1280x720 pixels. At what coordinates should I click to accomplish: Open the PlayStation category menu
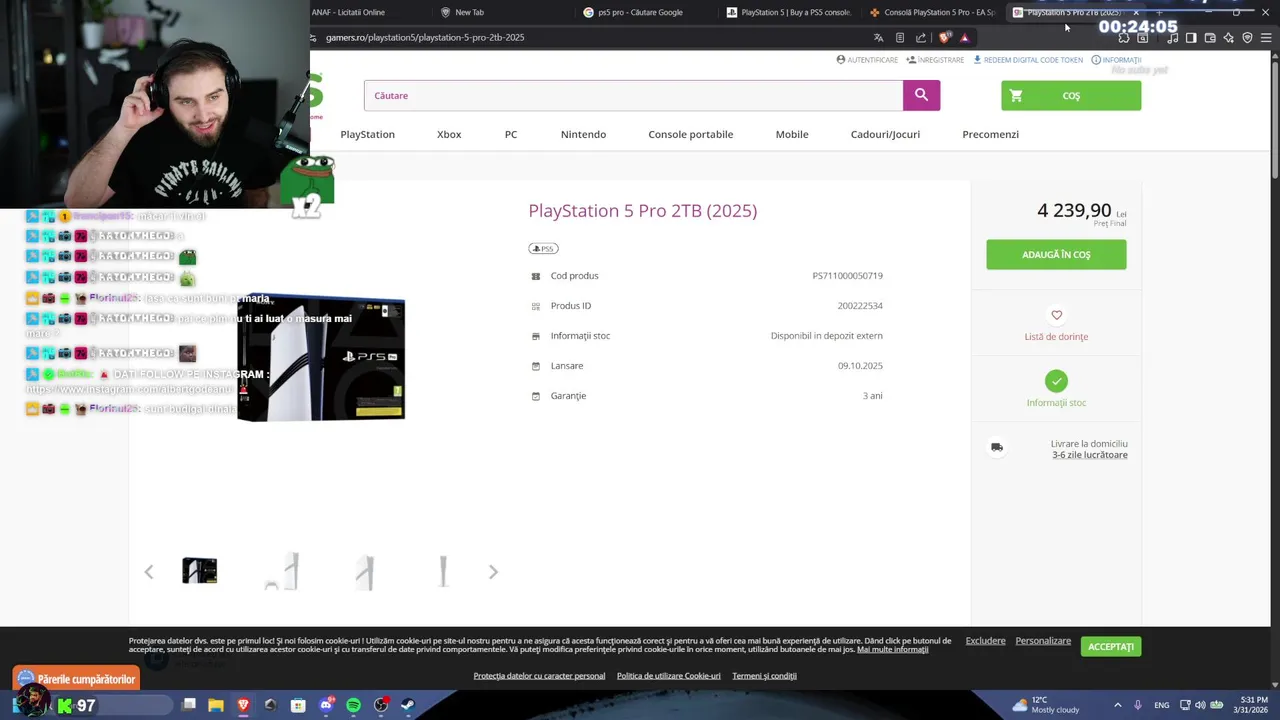(367, 134)
